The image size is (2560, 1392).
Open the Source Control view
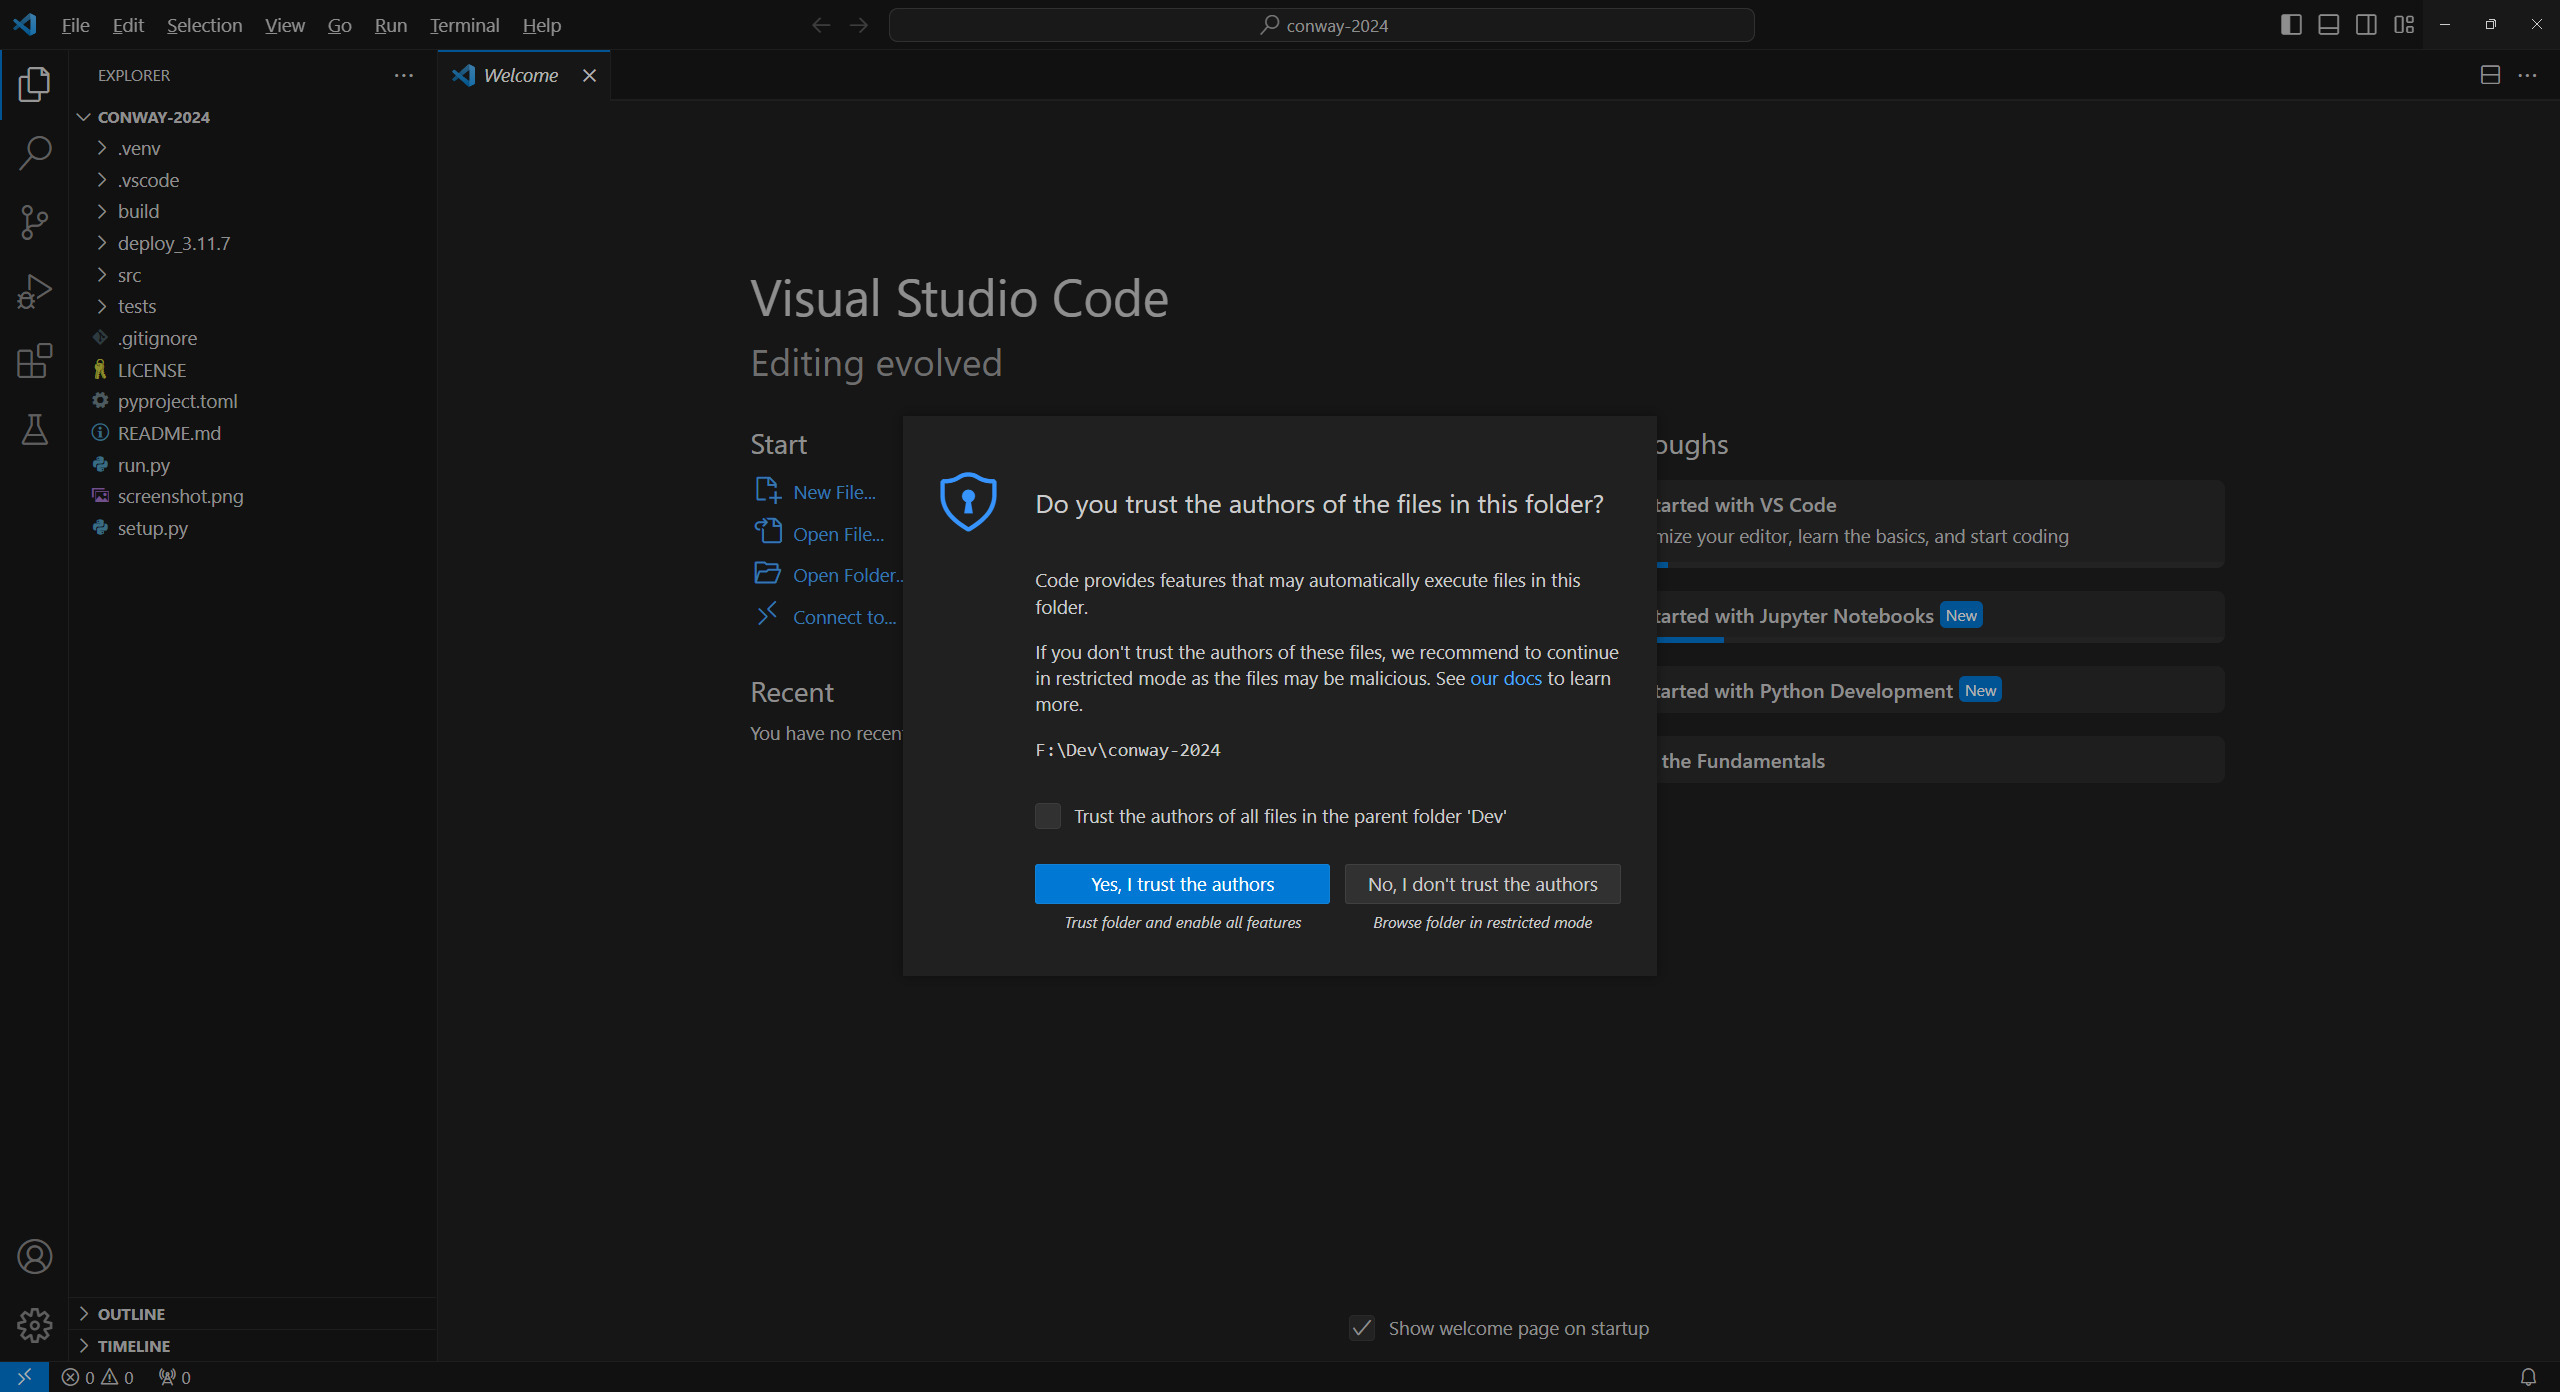(x=34, y=222)
